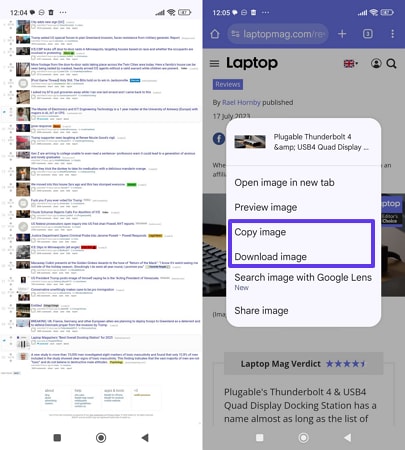Tap Wi-Fi status icon on left phone

click(171, 12)
